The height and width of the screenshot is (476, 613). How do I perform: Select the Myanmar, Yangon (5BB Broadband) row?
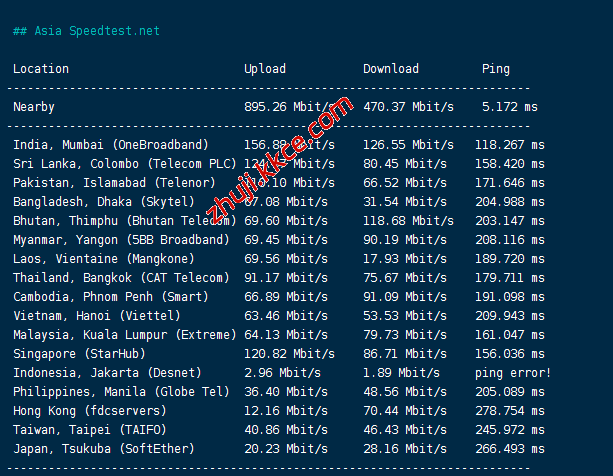tap(121, 240)
